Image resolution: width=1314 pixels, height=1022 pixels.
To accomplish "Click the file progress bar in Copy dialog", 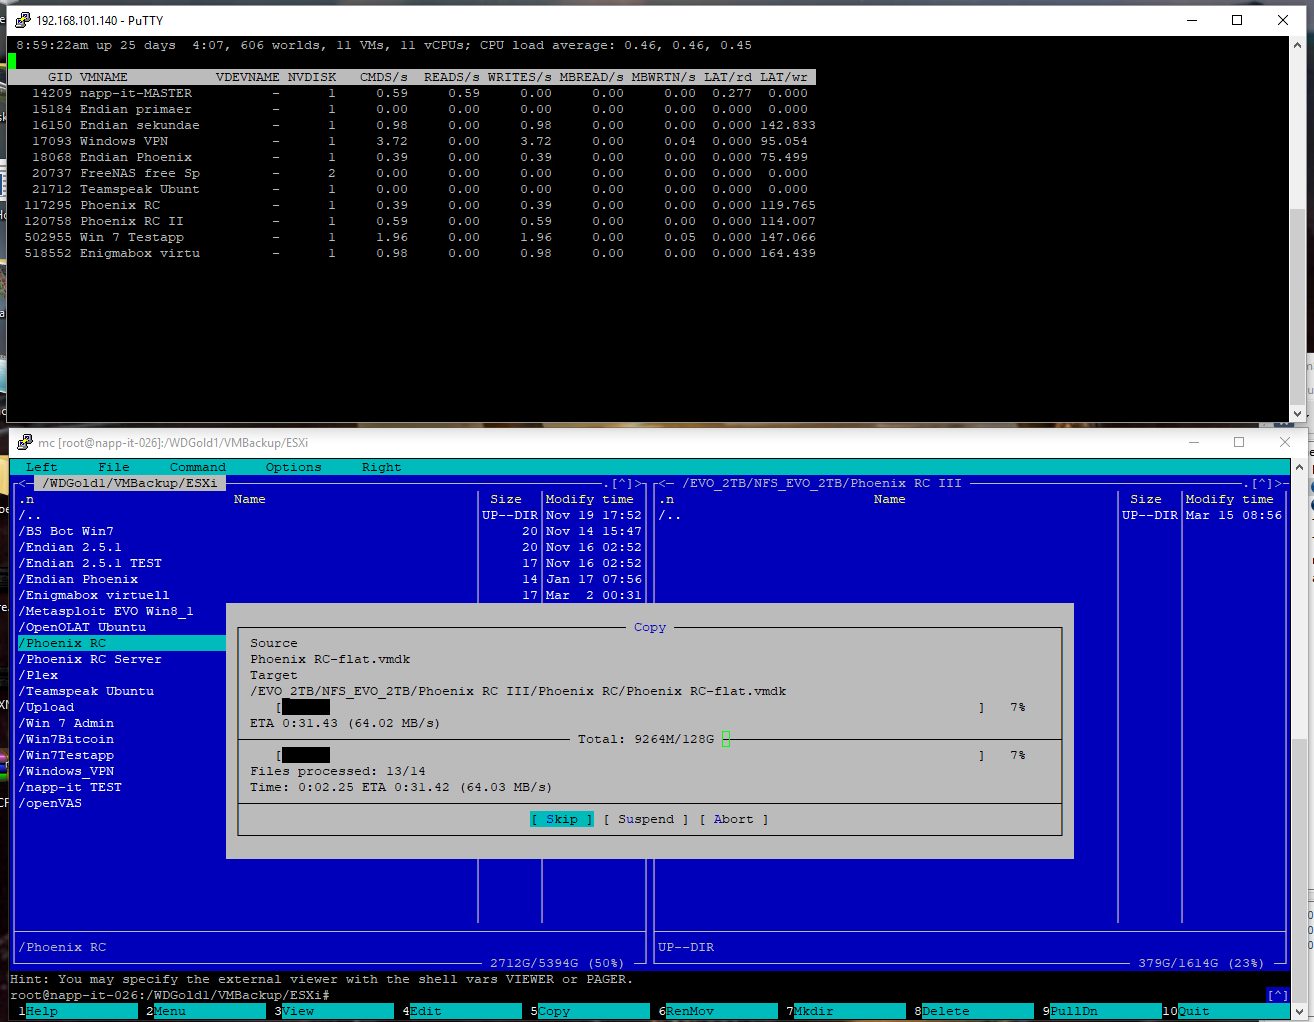I will [x=630, y=707].
